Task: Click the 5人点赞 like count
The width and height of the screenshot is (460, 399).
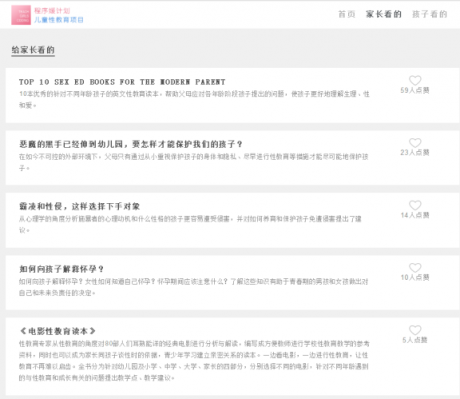Action: [x=415, y=340]
